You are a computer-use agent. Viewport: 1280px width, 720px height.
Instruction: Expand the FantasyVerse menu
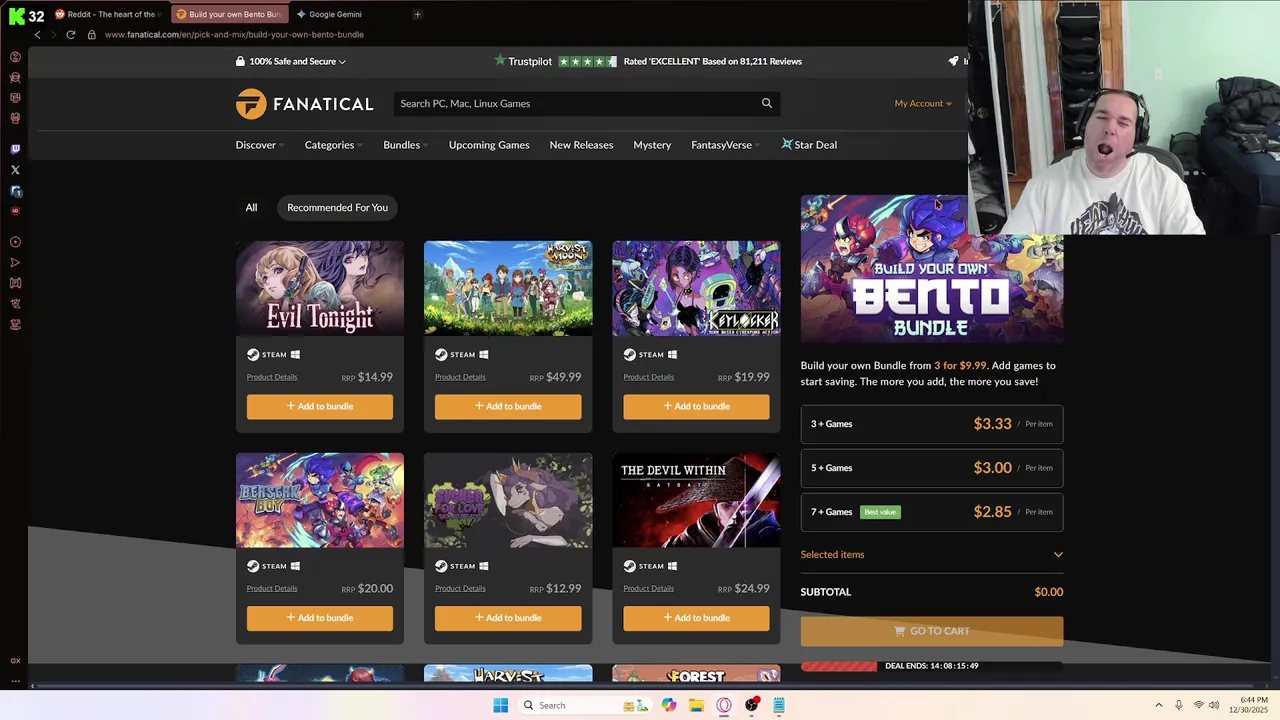726,145
